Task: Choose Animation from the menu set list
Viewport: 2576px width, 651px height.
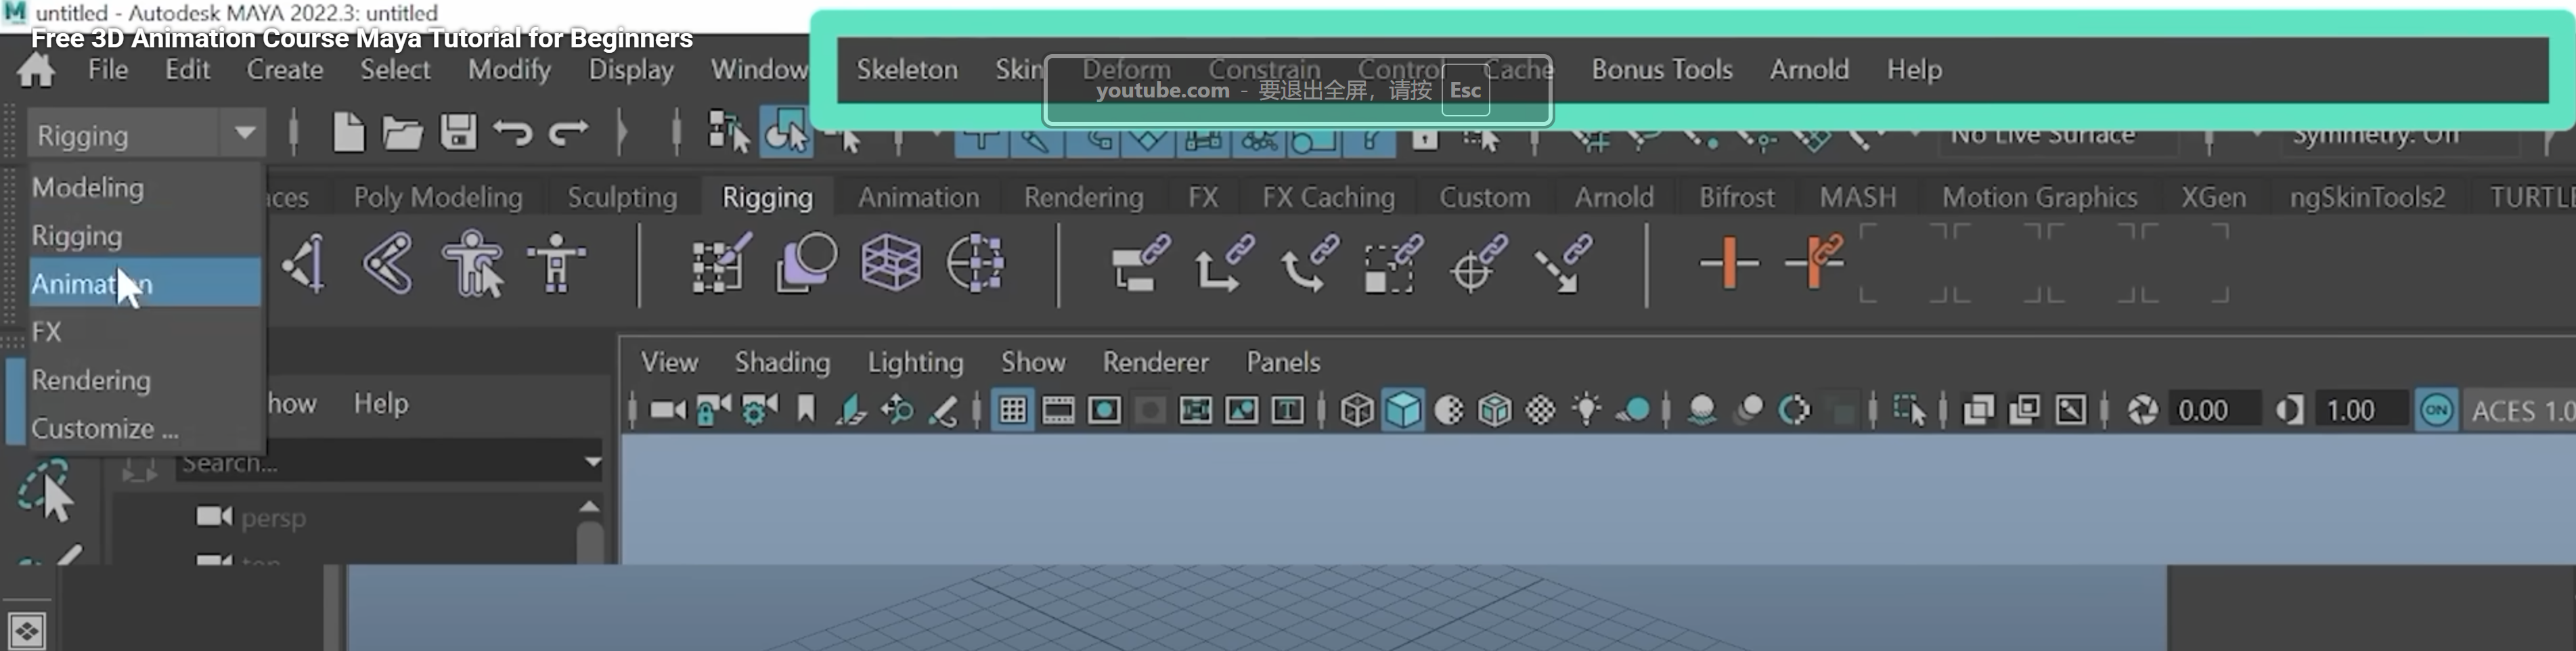Action: (x=145, y=284)
